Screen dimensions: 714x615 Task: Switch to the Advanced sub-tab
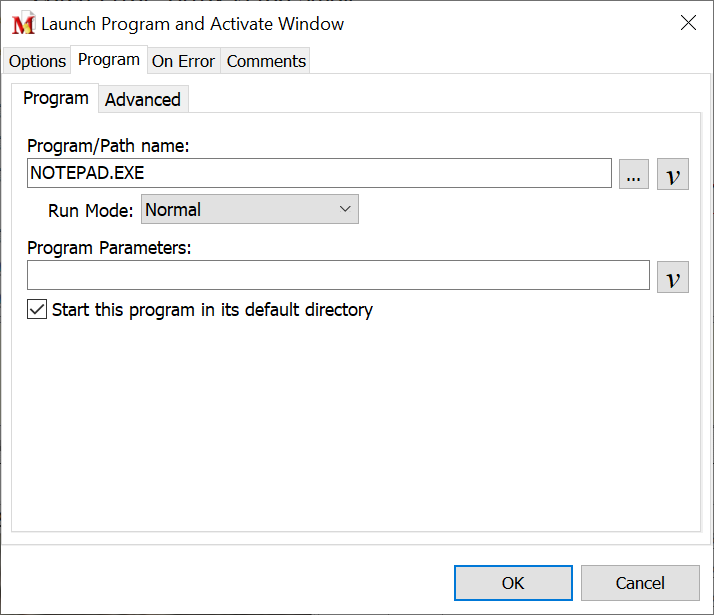pyautogui.click(x=143, y=99)
